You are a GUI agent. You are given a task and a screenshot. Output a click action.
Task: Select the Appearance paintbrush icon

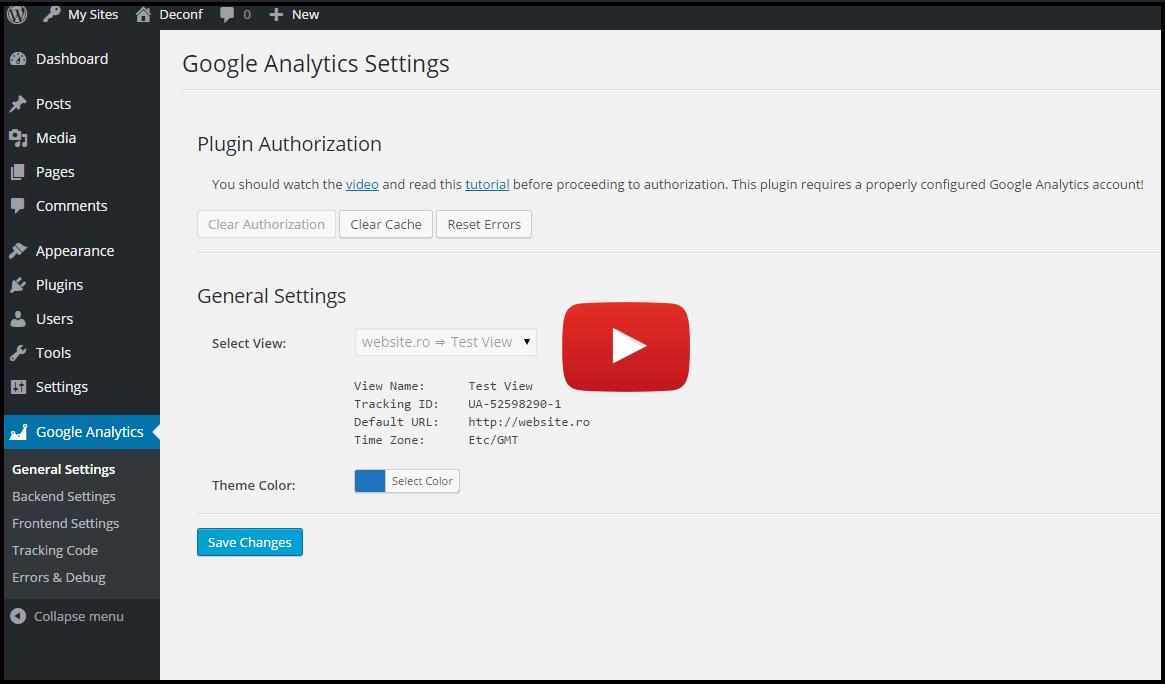point(18,251)
